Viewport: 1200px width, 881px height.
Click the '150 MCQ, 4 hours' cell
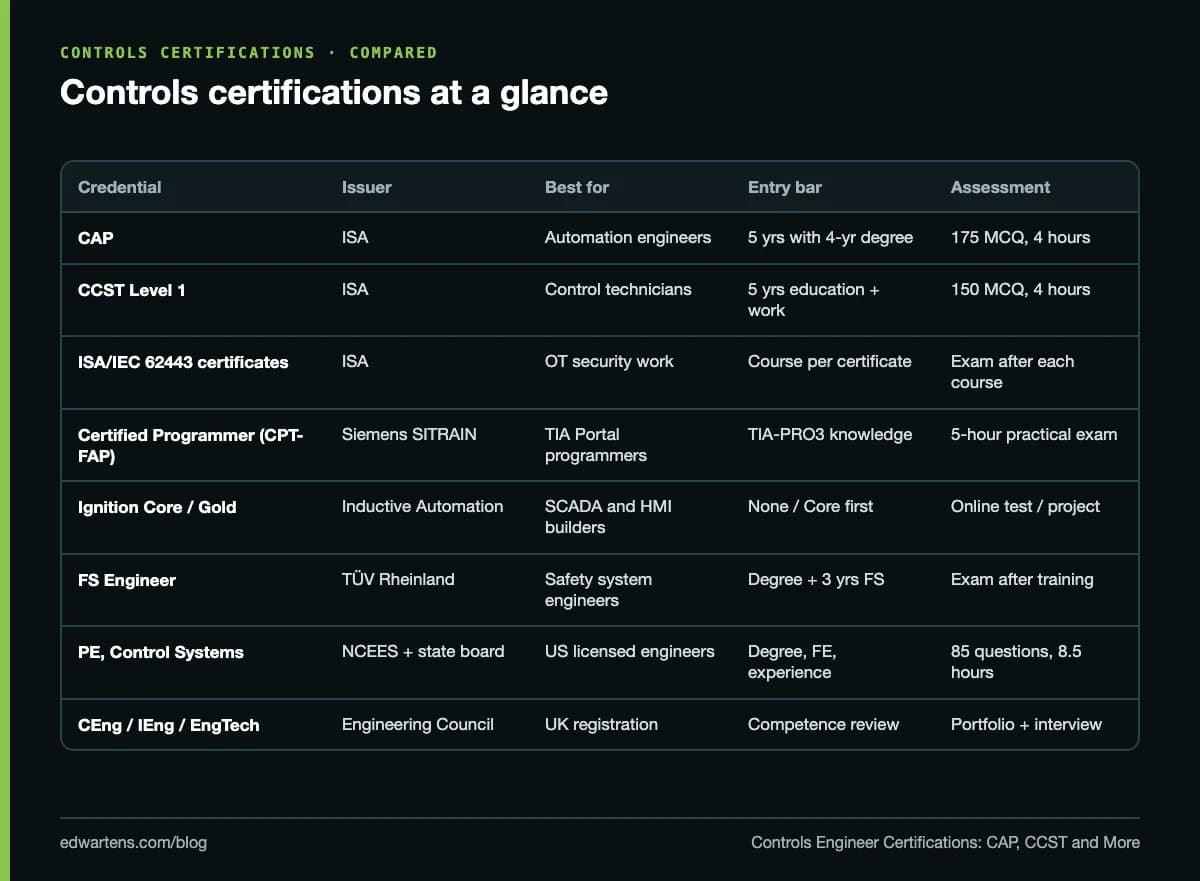pyautogui.click(x=1020, y=289)
